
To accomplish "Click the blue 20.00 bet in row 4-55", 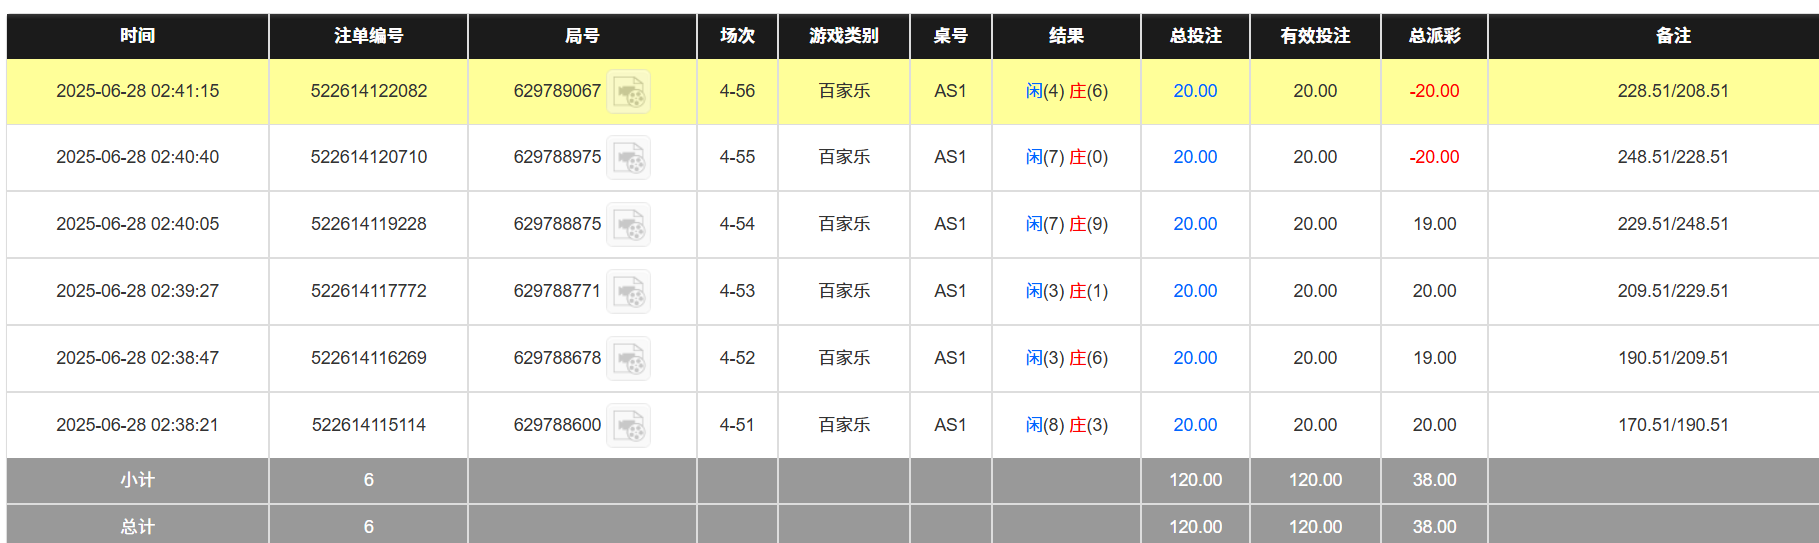I will [1195, 157].
